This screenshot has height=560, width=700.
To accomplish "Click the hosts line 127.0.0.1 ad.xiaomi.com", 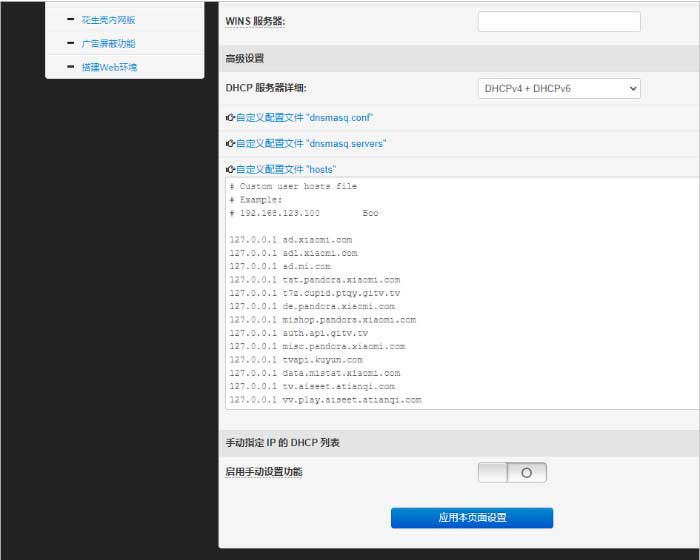I will point(291,240).
